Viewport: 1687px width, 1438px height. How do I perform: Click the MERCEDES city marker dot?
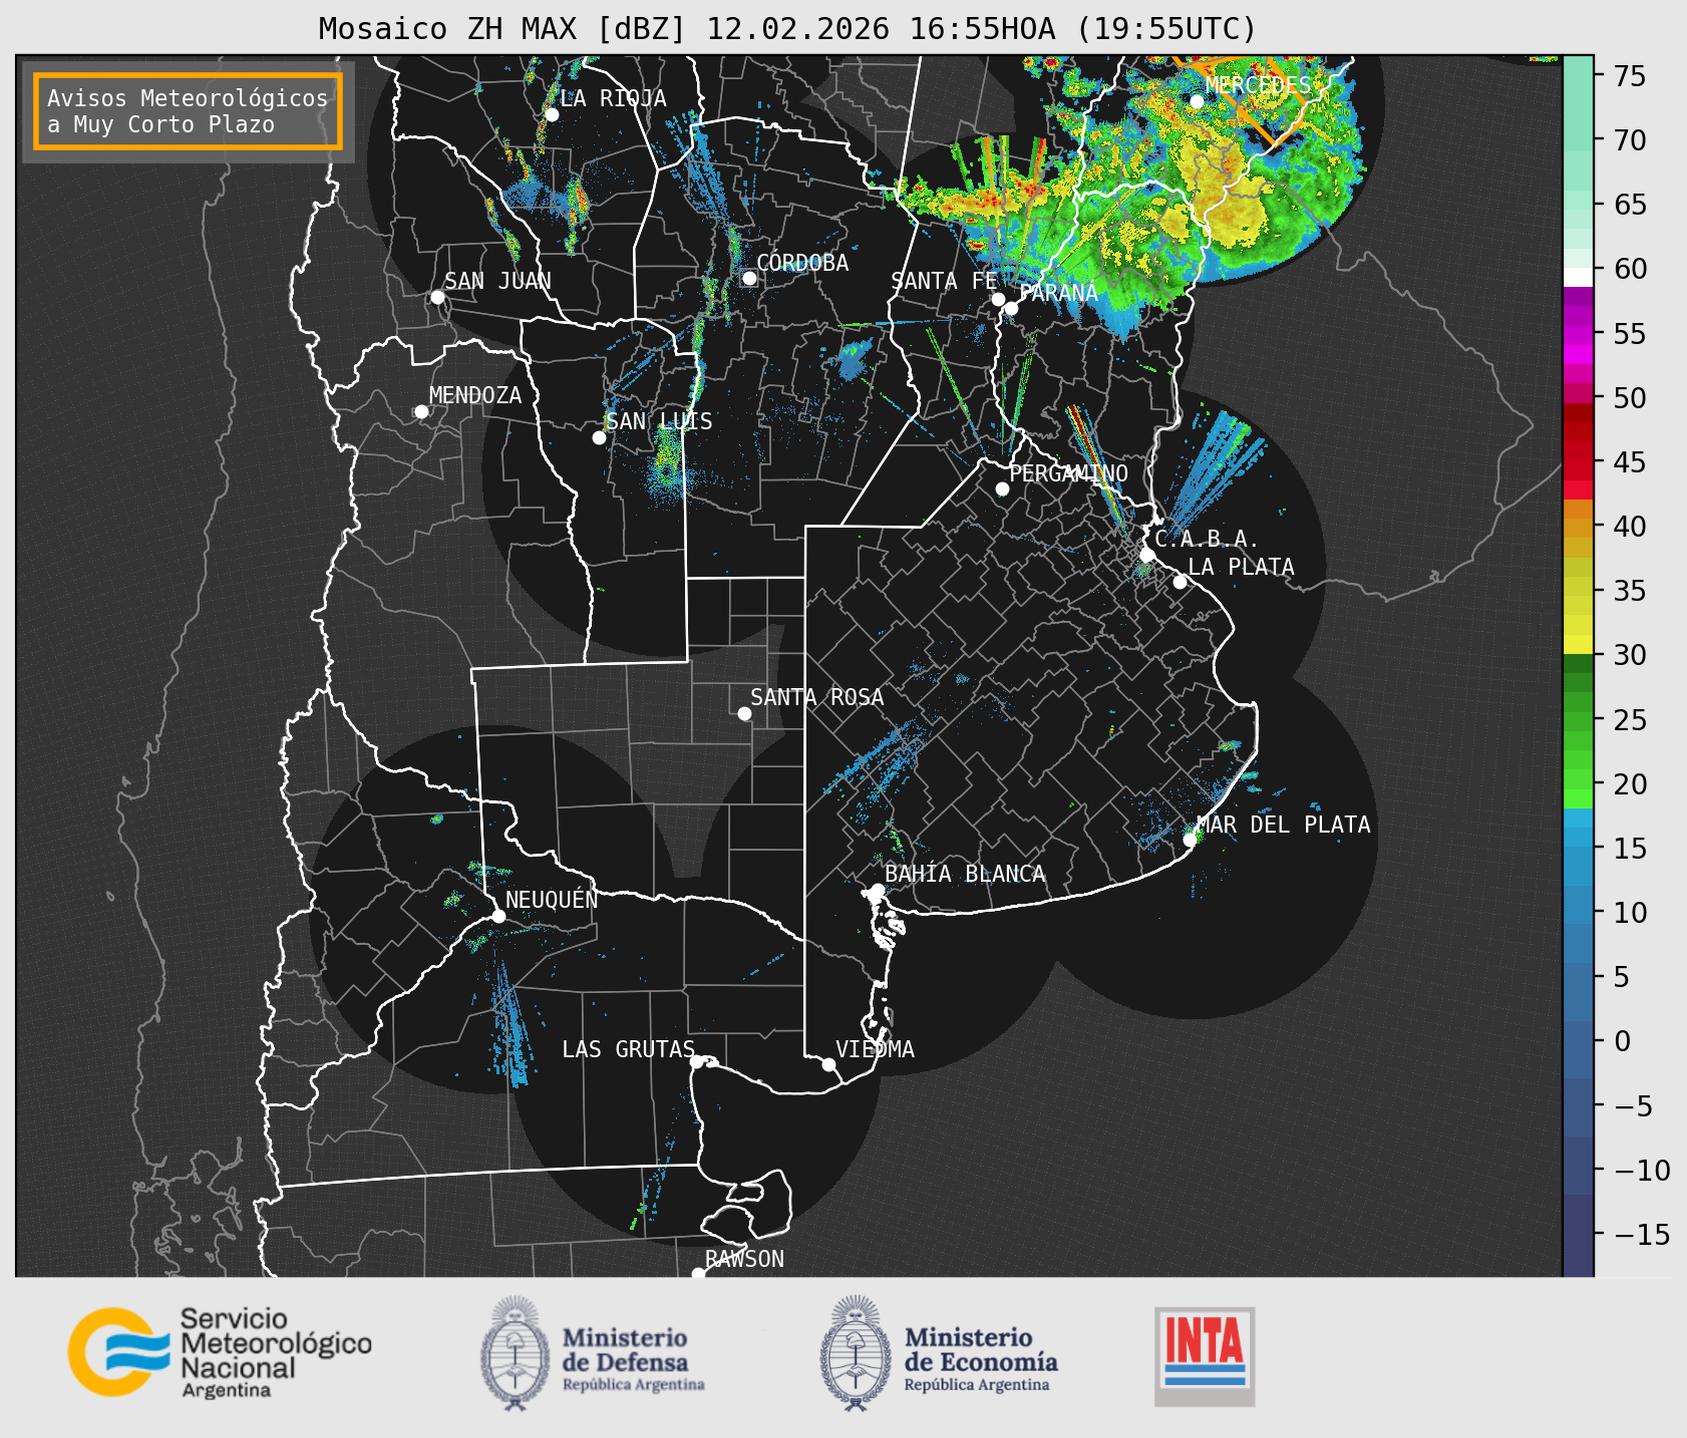coord(1197,101)
